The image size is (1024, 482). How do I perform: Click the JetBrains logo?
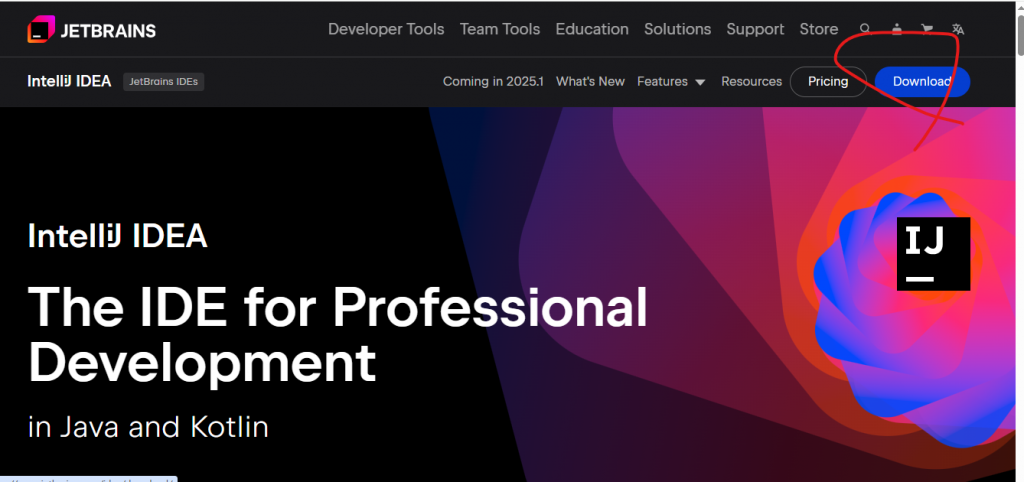pyautogui.click(x=91, y=30)
